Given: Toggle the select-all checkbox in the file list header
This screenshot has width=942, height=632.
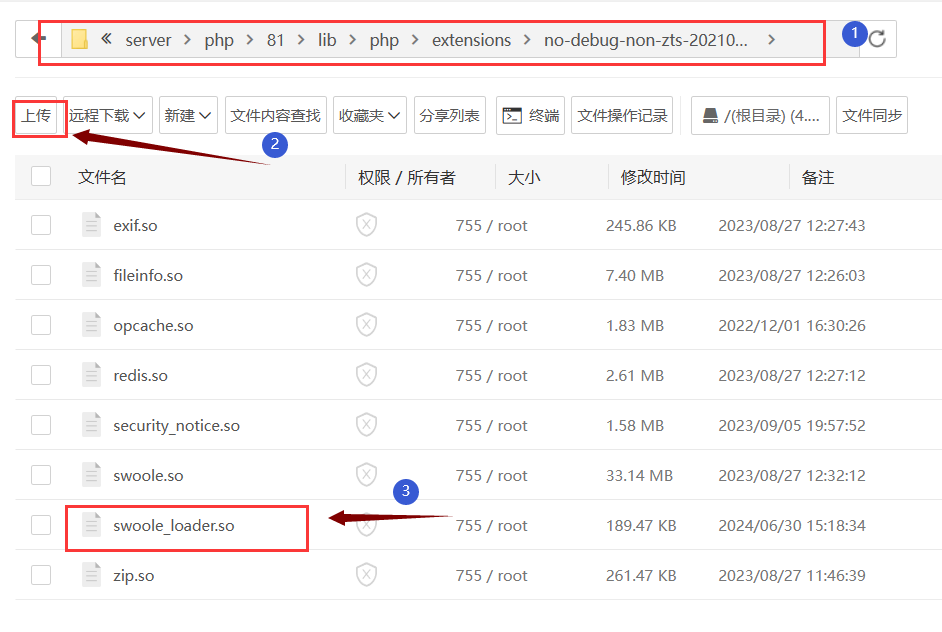Looking at the screenshot, I should pos(40,177).
